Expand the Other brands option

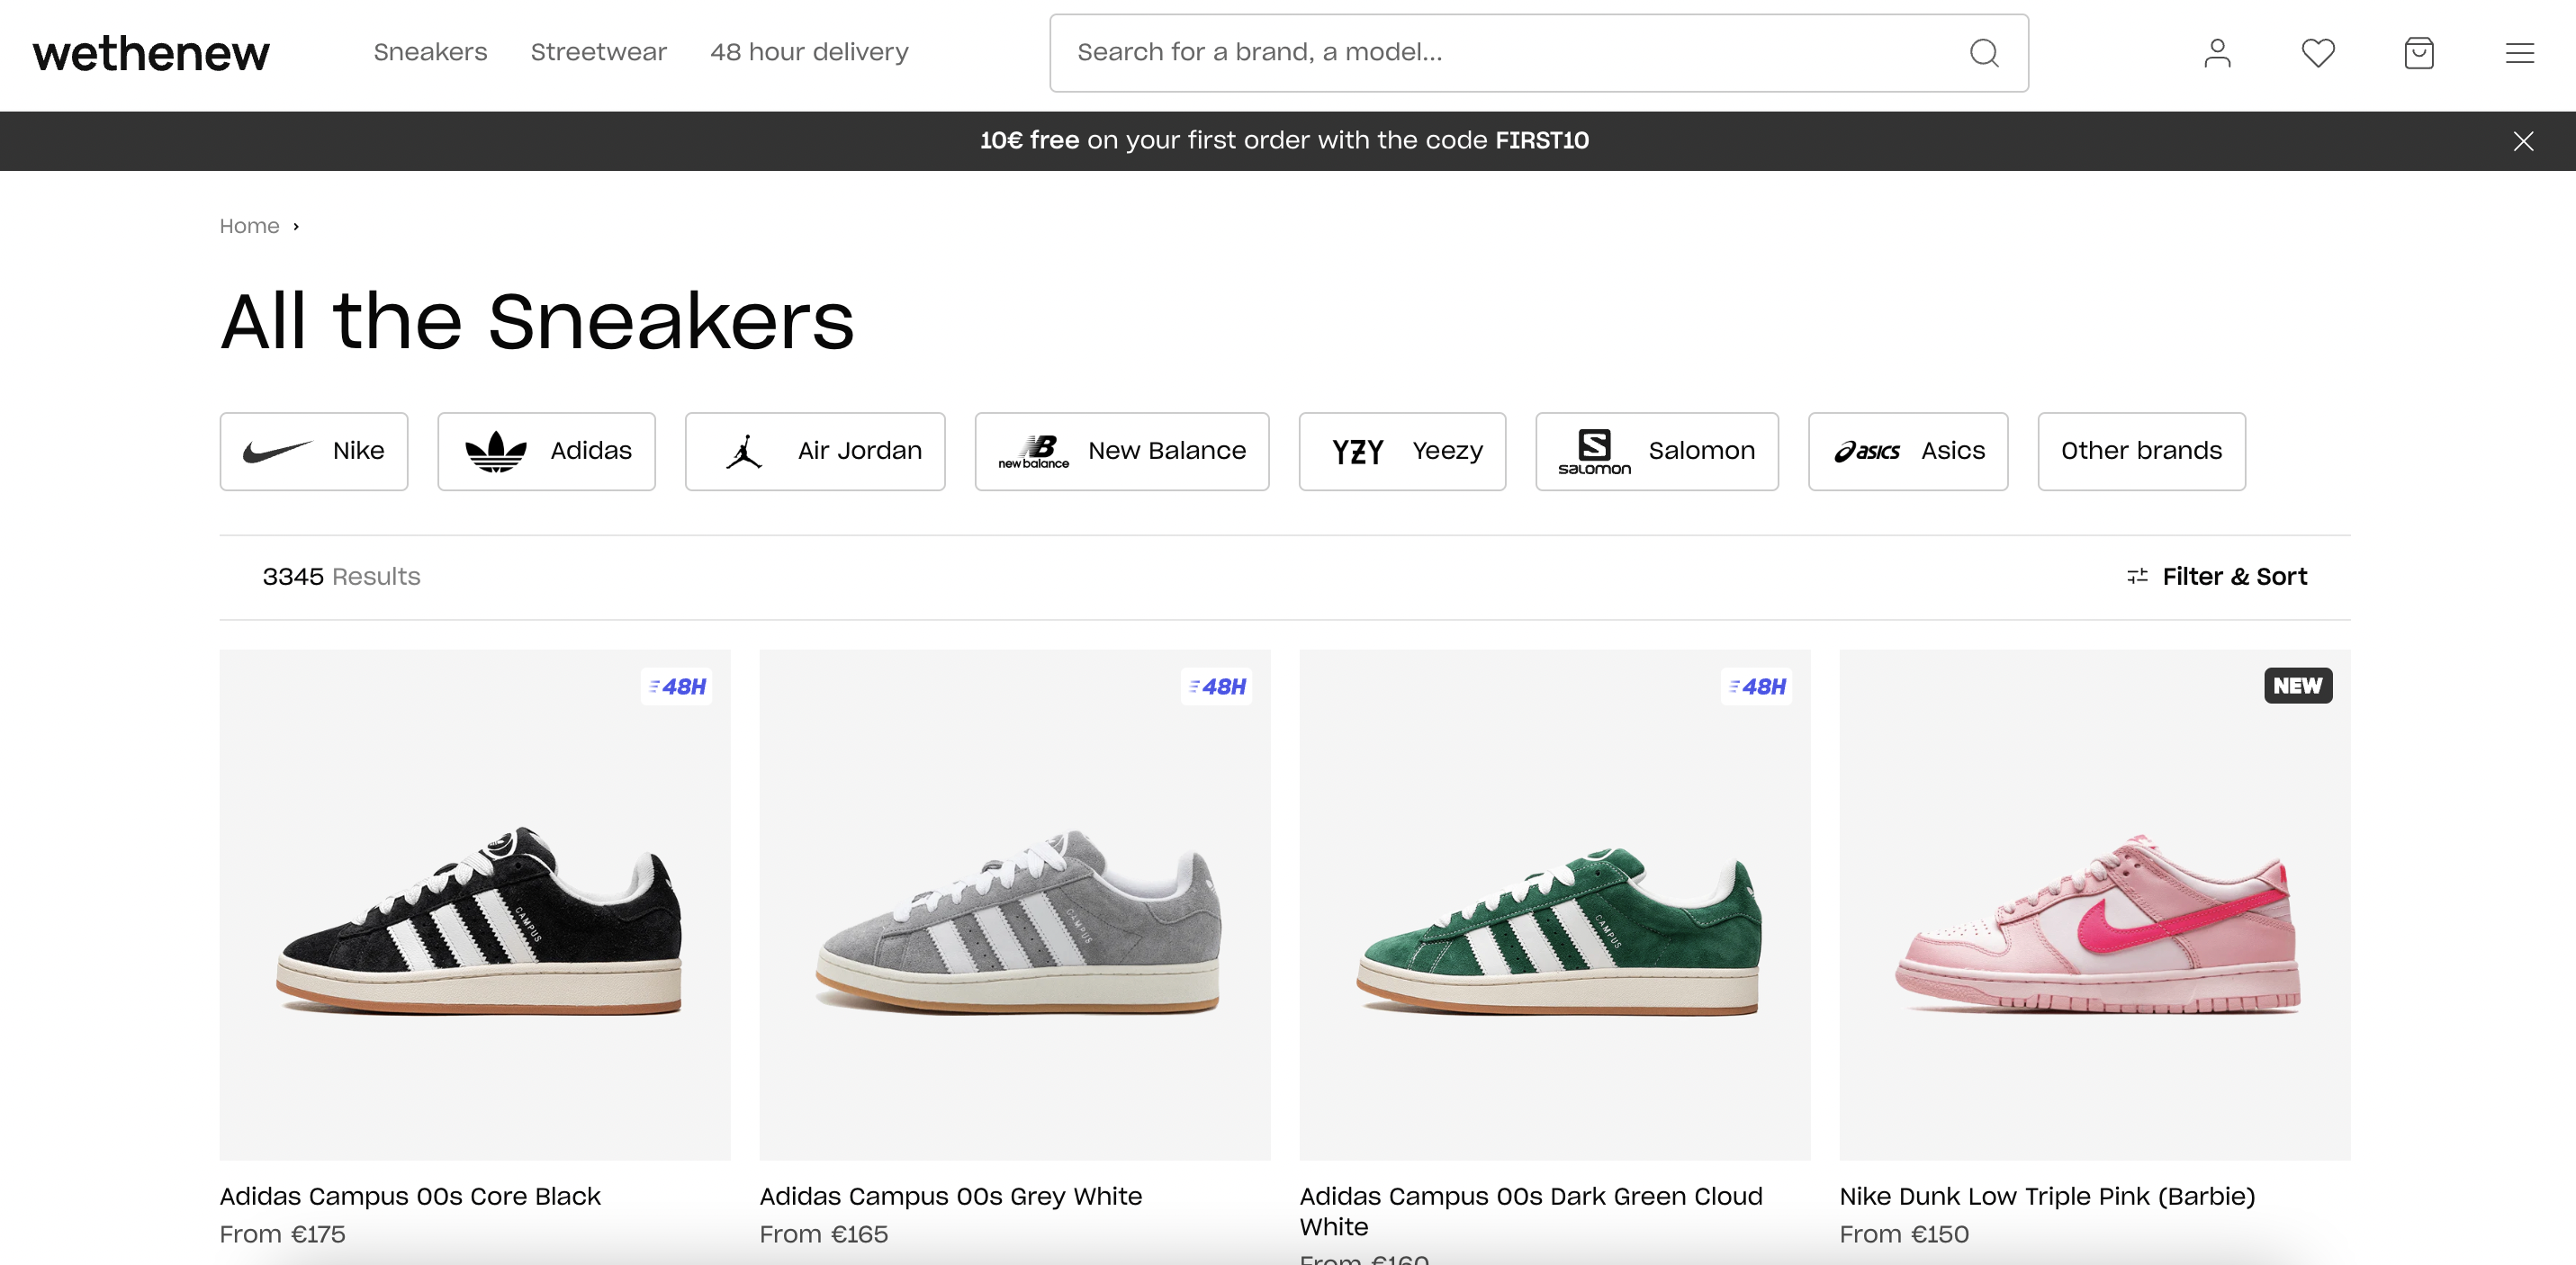point(2141,451)
